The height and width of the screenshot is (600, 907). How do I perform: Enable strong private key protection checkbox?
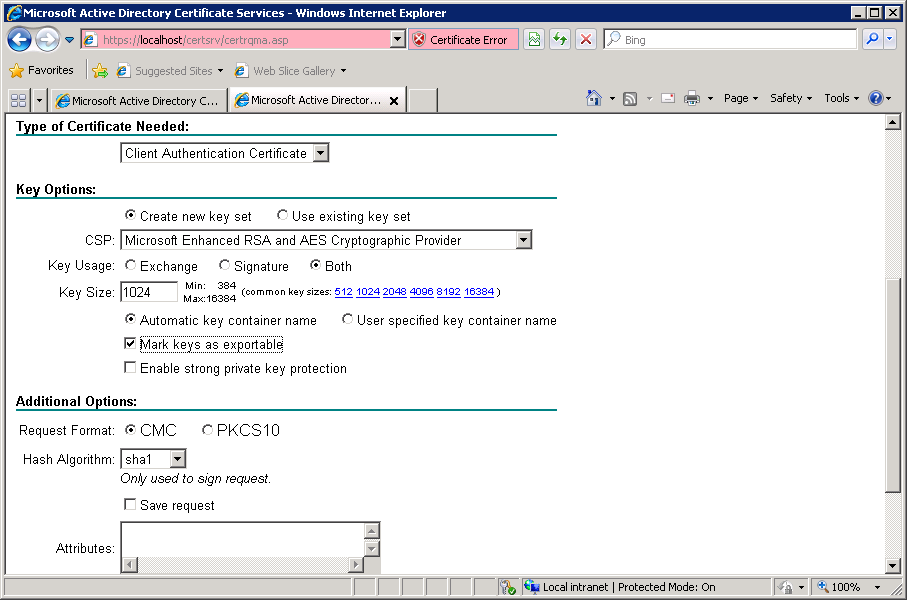click(130, 367)
